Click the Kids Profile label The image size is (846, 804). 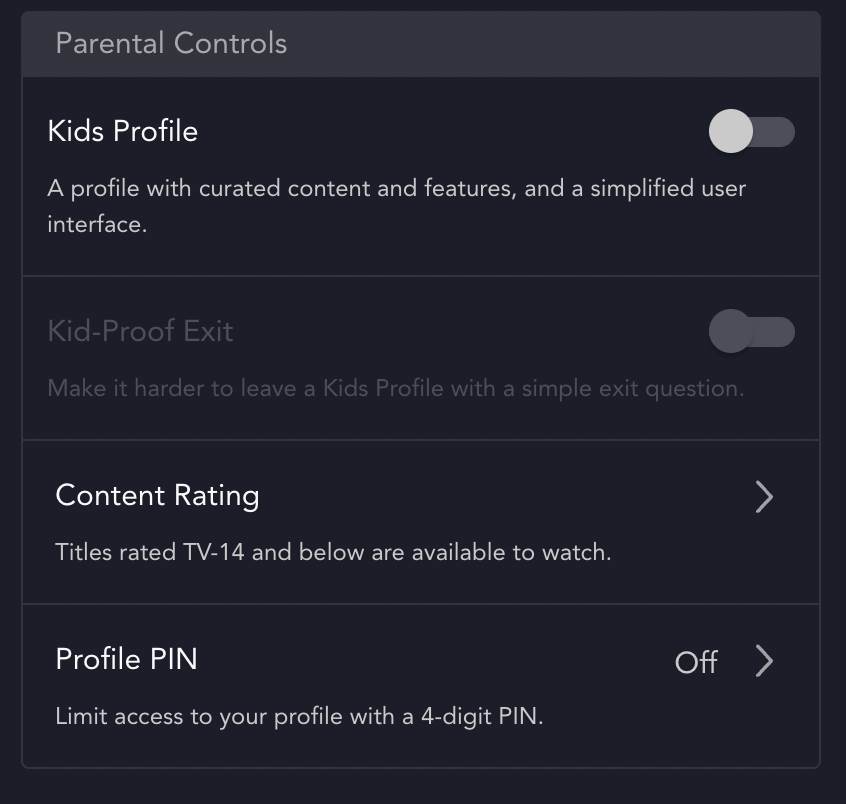[122, 131]
